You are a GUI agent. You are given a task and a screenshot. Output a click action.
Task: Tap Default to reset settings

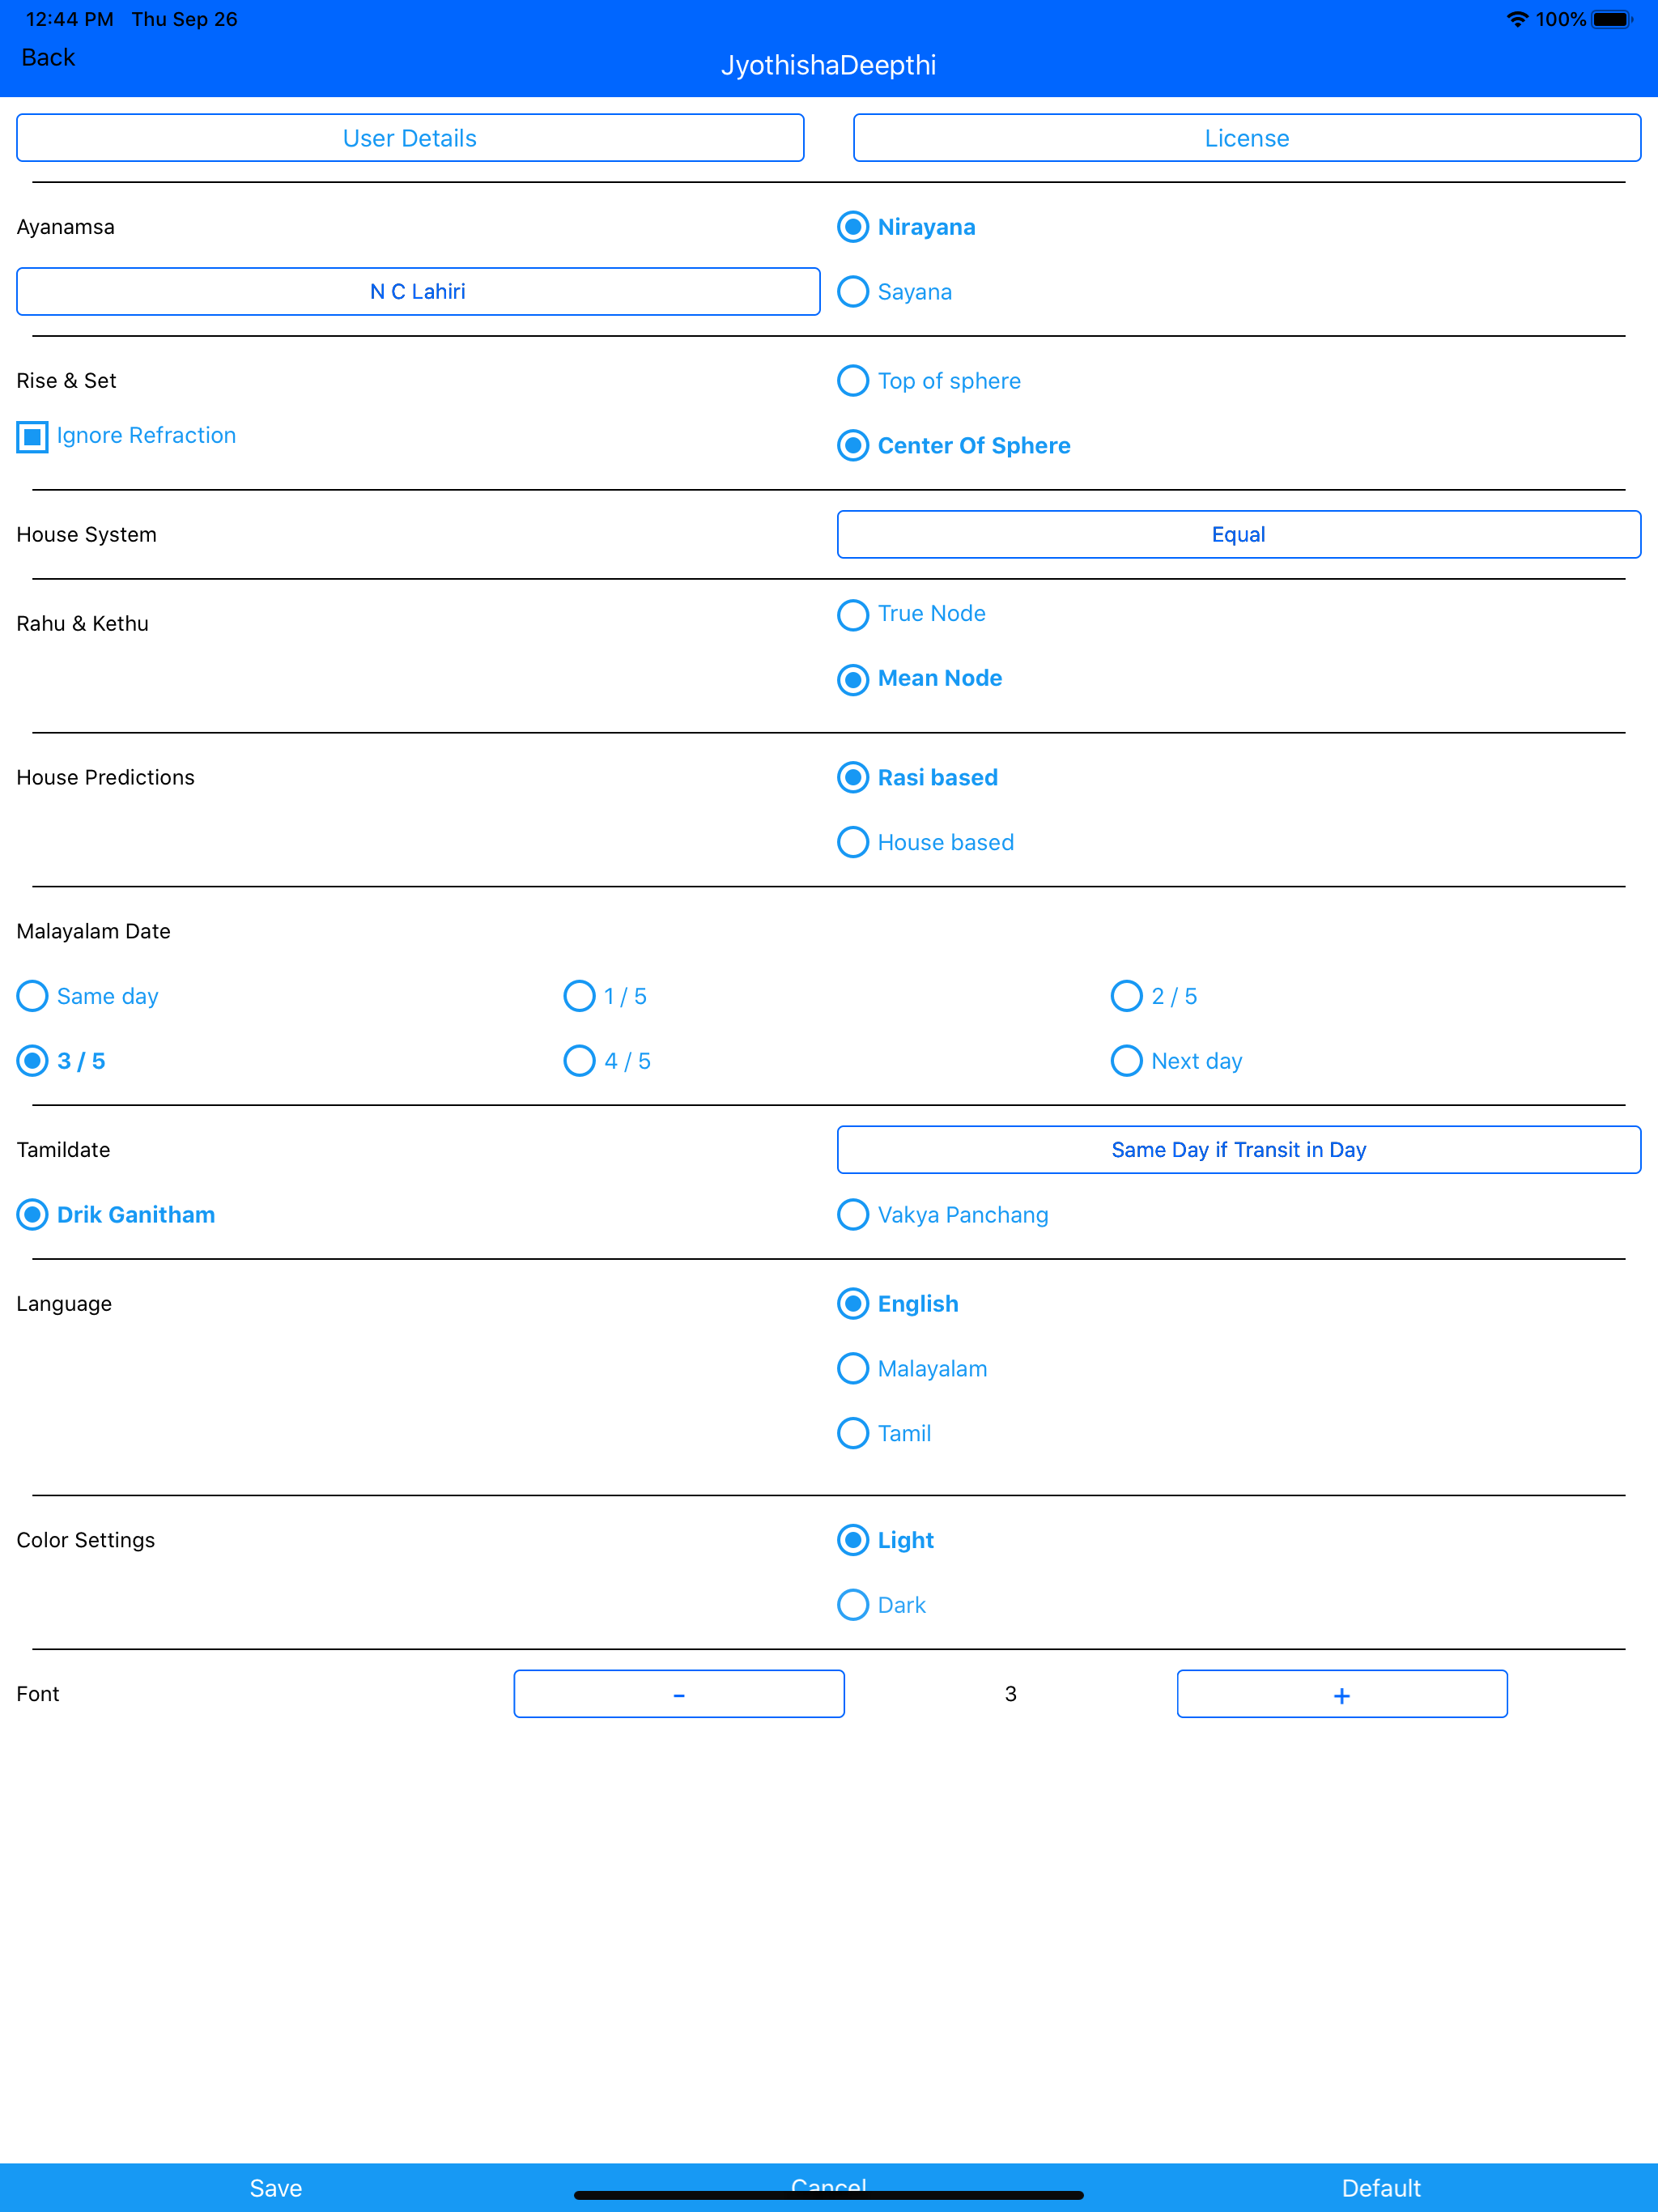tap(1381, 2187)
